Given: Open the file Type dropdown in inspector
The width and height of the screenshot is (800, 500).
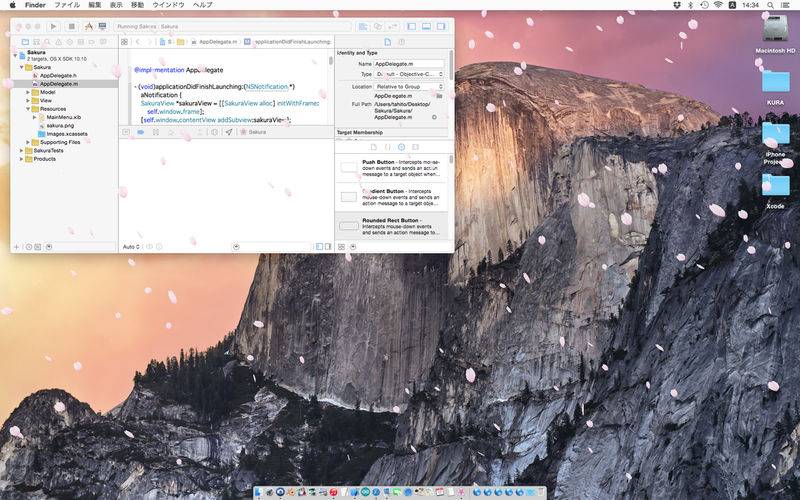Looking at the screenshot, I should click(x=409, y=74).
